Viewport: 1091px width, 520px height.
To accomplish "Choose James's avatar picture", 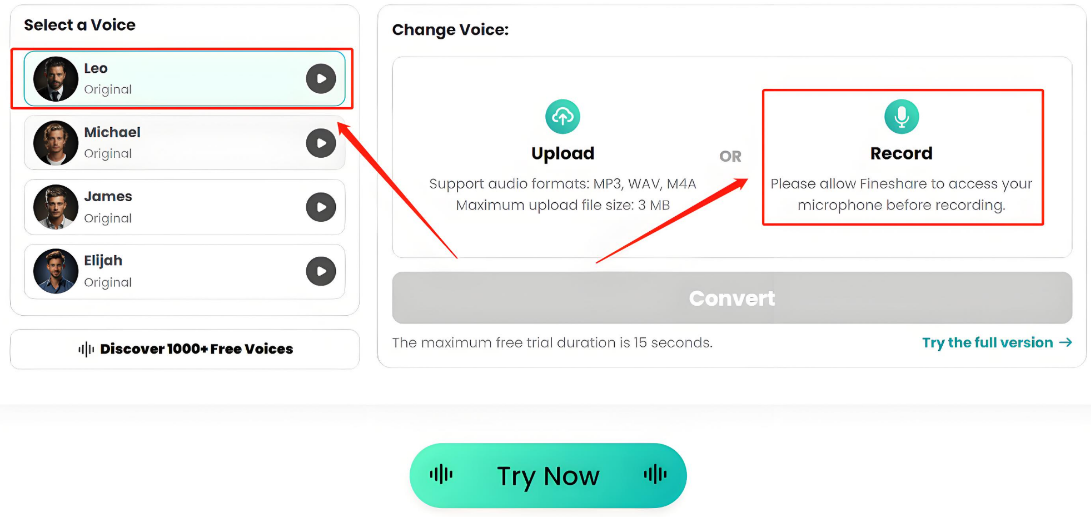I will pos(55,207).
